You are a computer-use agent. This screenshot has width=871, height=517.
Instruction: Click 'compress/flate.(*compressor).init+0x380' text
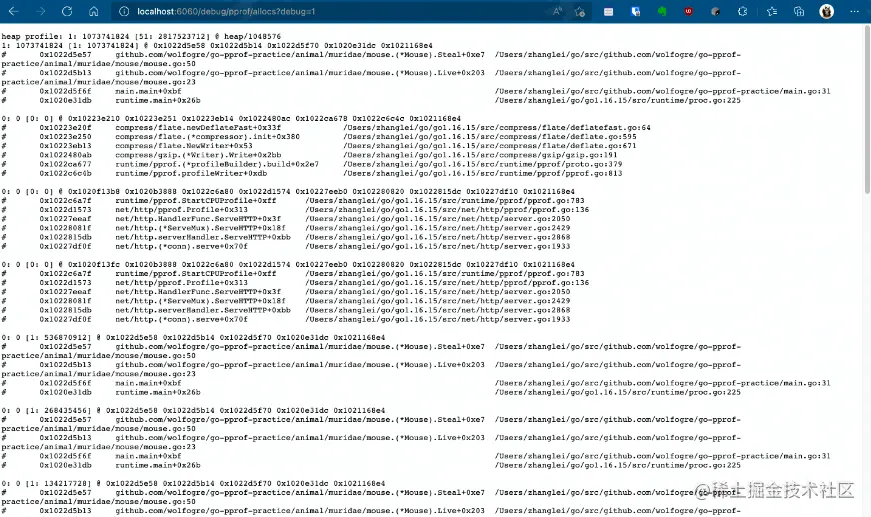coord(207,137)
